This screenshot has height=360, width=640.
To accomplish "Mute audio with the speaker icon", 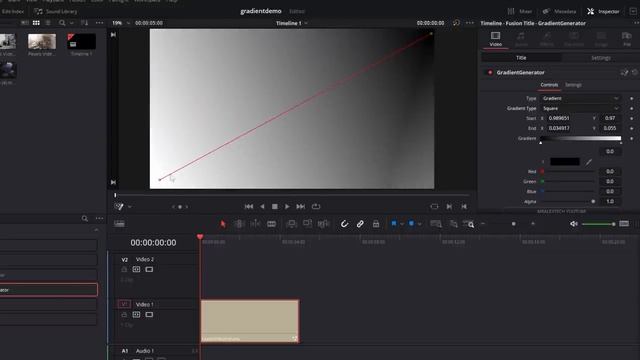I will [x=574, y=224].
